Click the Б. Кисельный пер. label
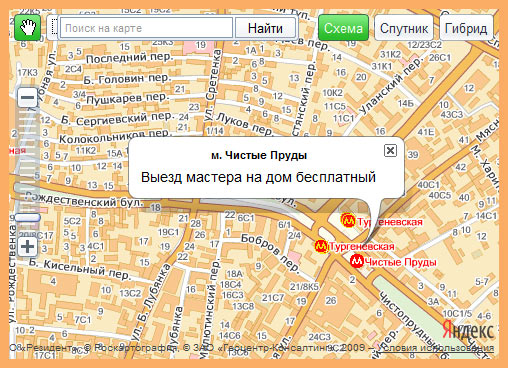This screenshot has width=508, height=368. click(x=79, y=268)
